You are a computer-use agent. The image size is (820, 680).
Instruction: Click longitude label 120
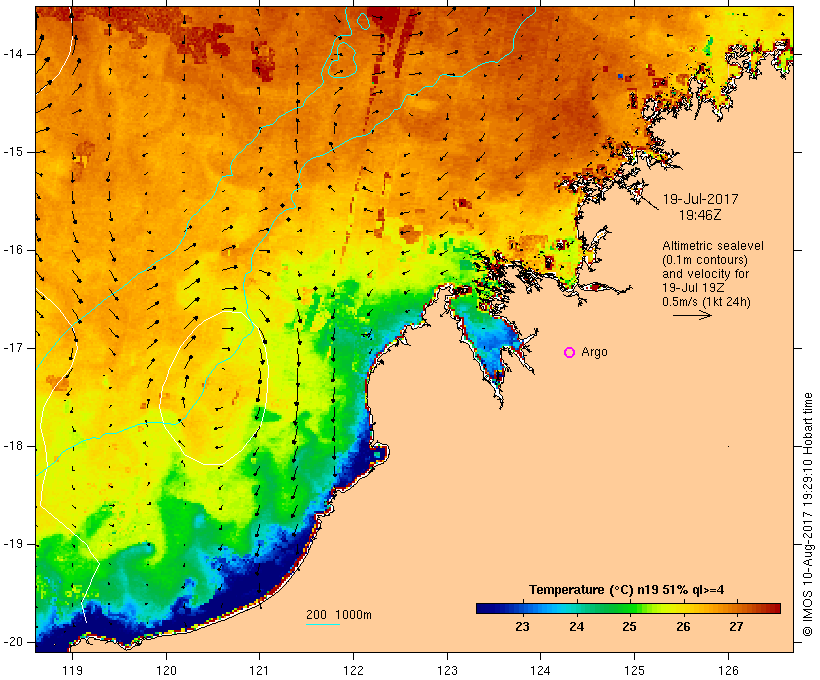pyautogui.click(x=166, y=670)
